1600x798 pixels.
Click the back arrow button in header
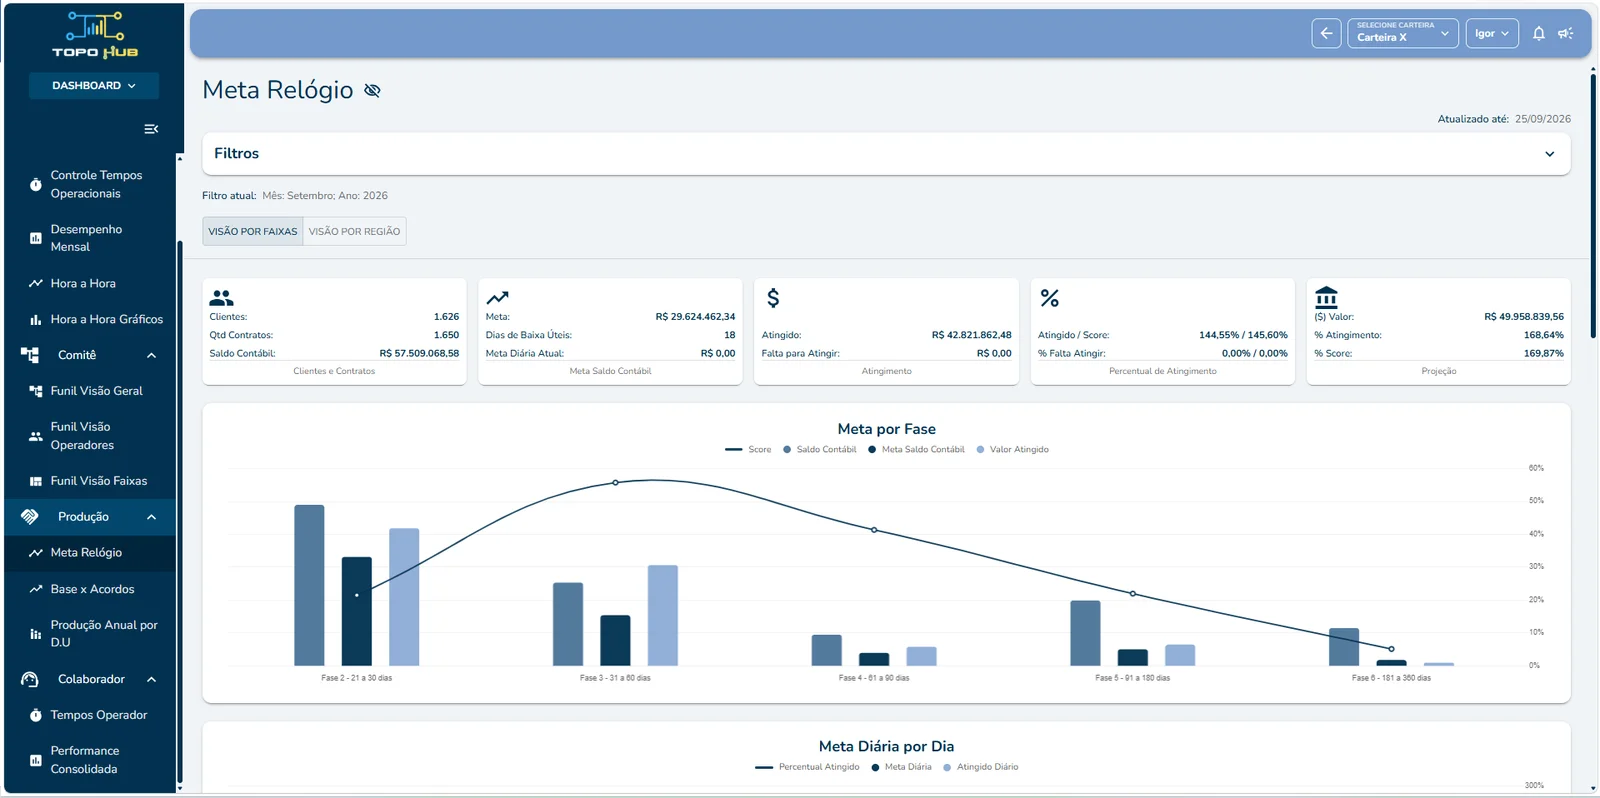(x=1326, y=33)
